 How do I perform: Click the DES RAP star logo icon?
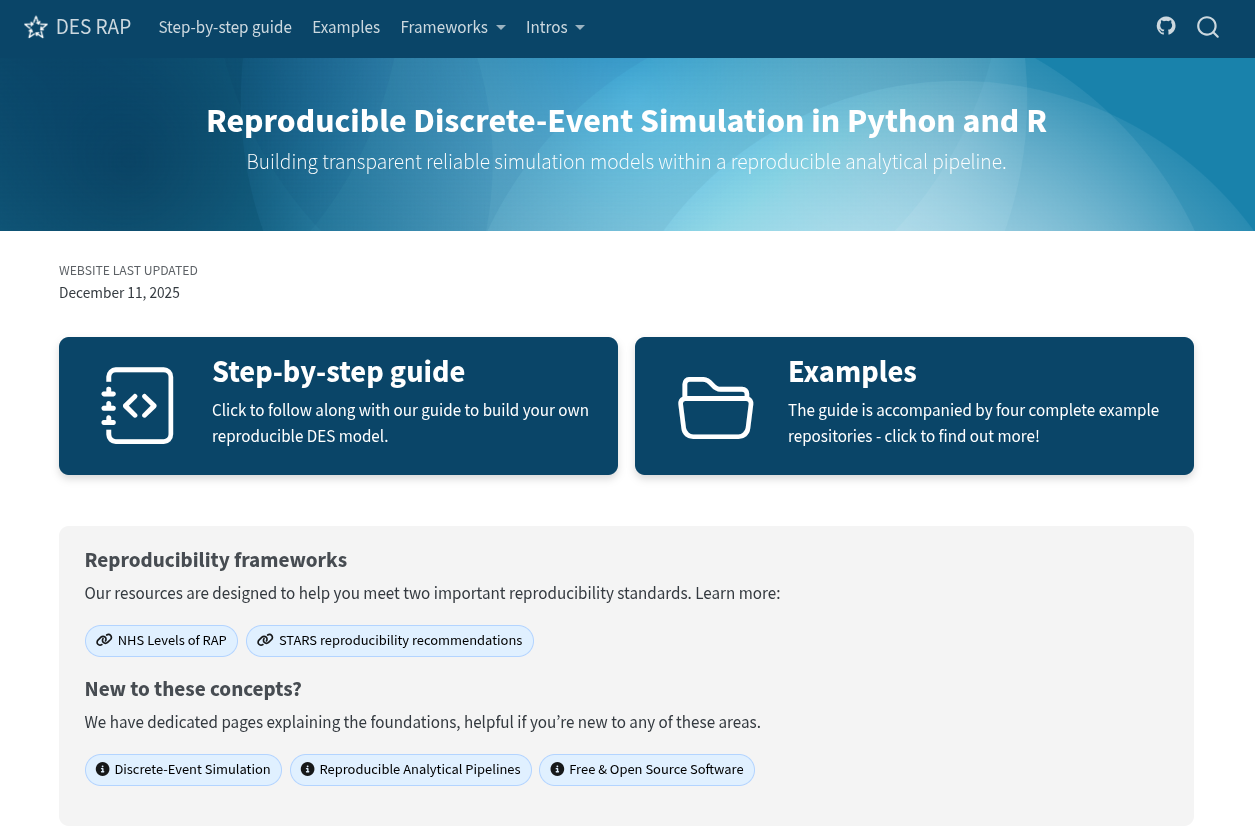[36, 27]
